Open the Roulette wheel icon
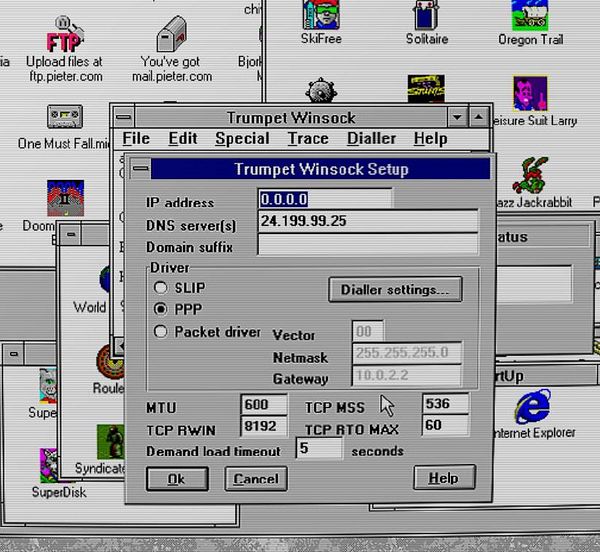The height and width of the screenshot is (552, 600). 110,362
